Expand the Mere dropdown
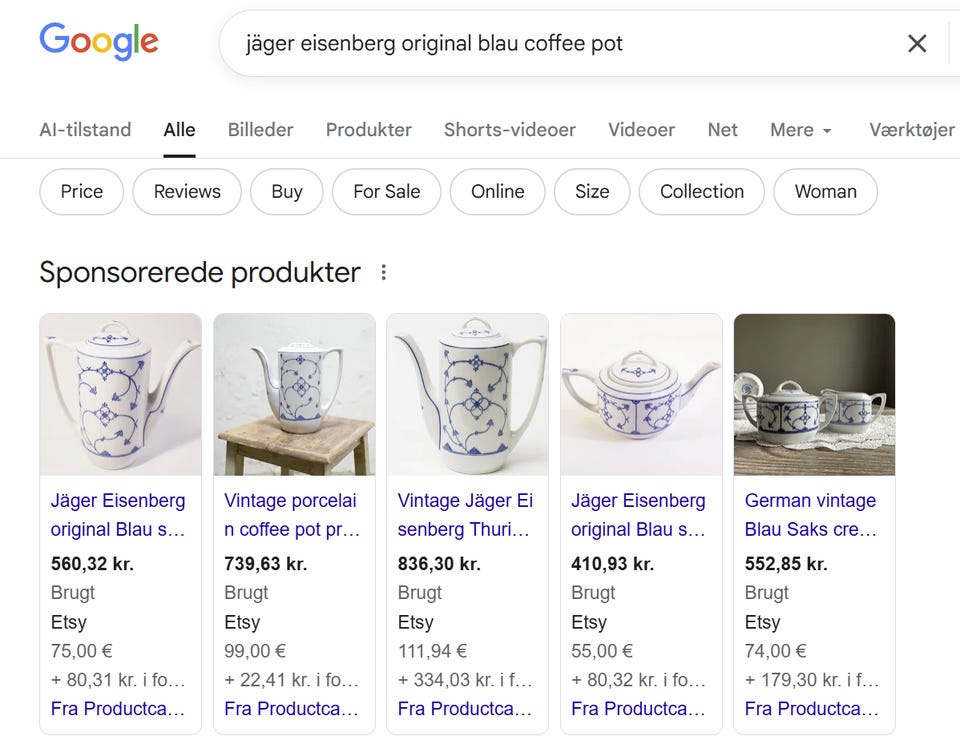The width and height of the screenshot is (960, 752). coord(801,130)
